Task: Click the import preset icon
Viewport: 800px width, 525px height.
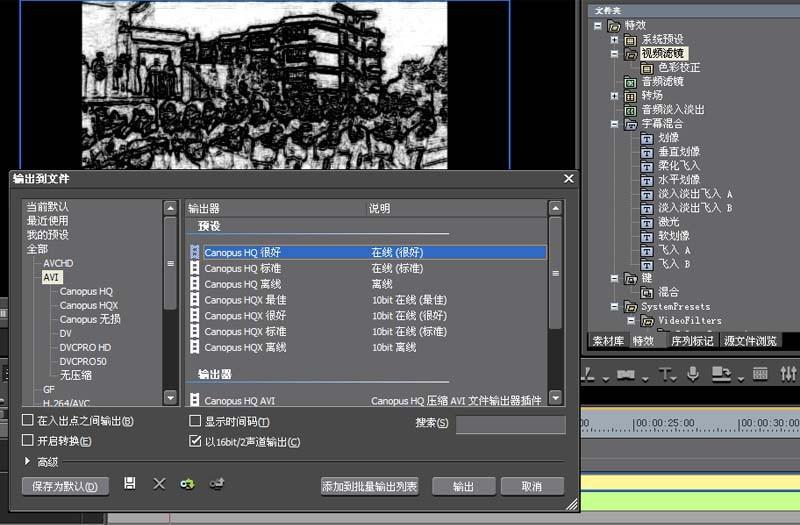Action: [x=186, y=484]
